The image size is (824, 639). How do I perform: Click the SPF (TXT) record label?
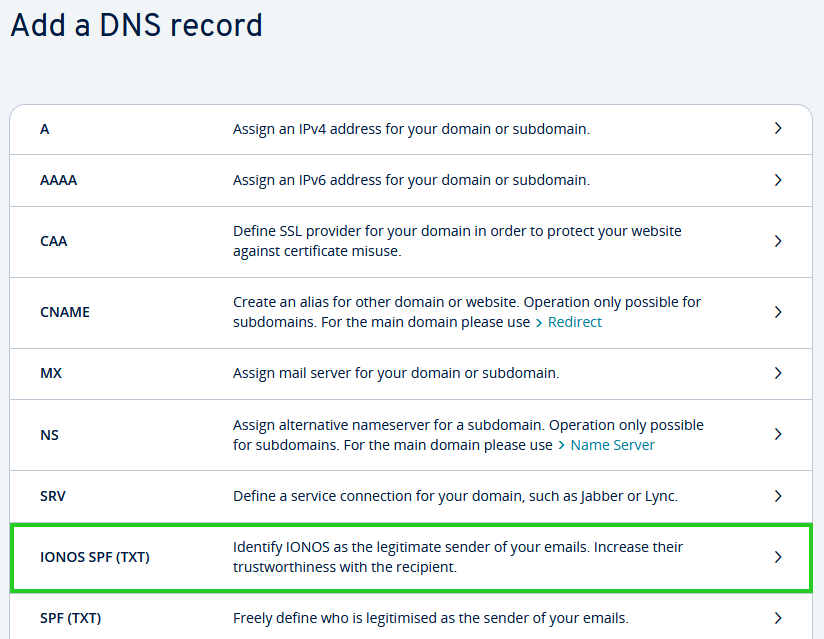click(x=71, y=618)
